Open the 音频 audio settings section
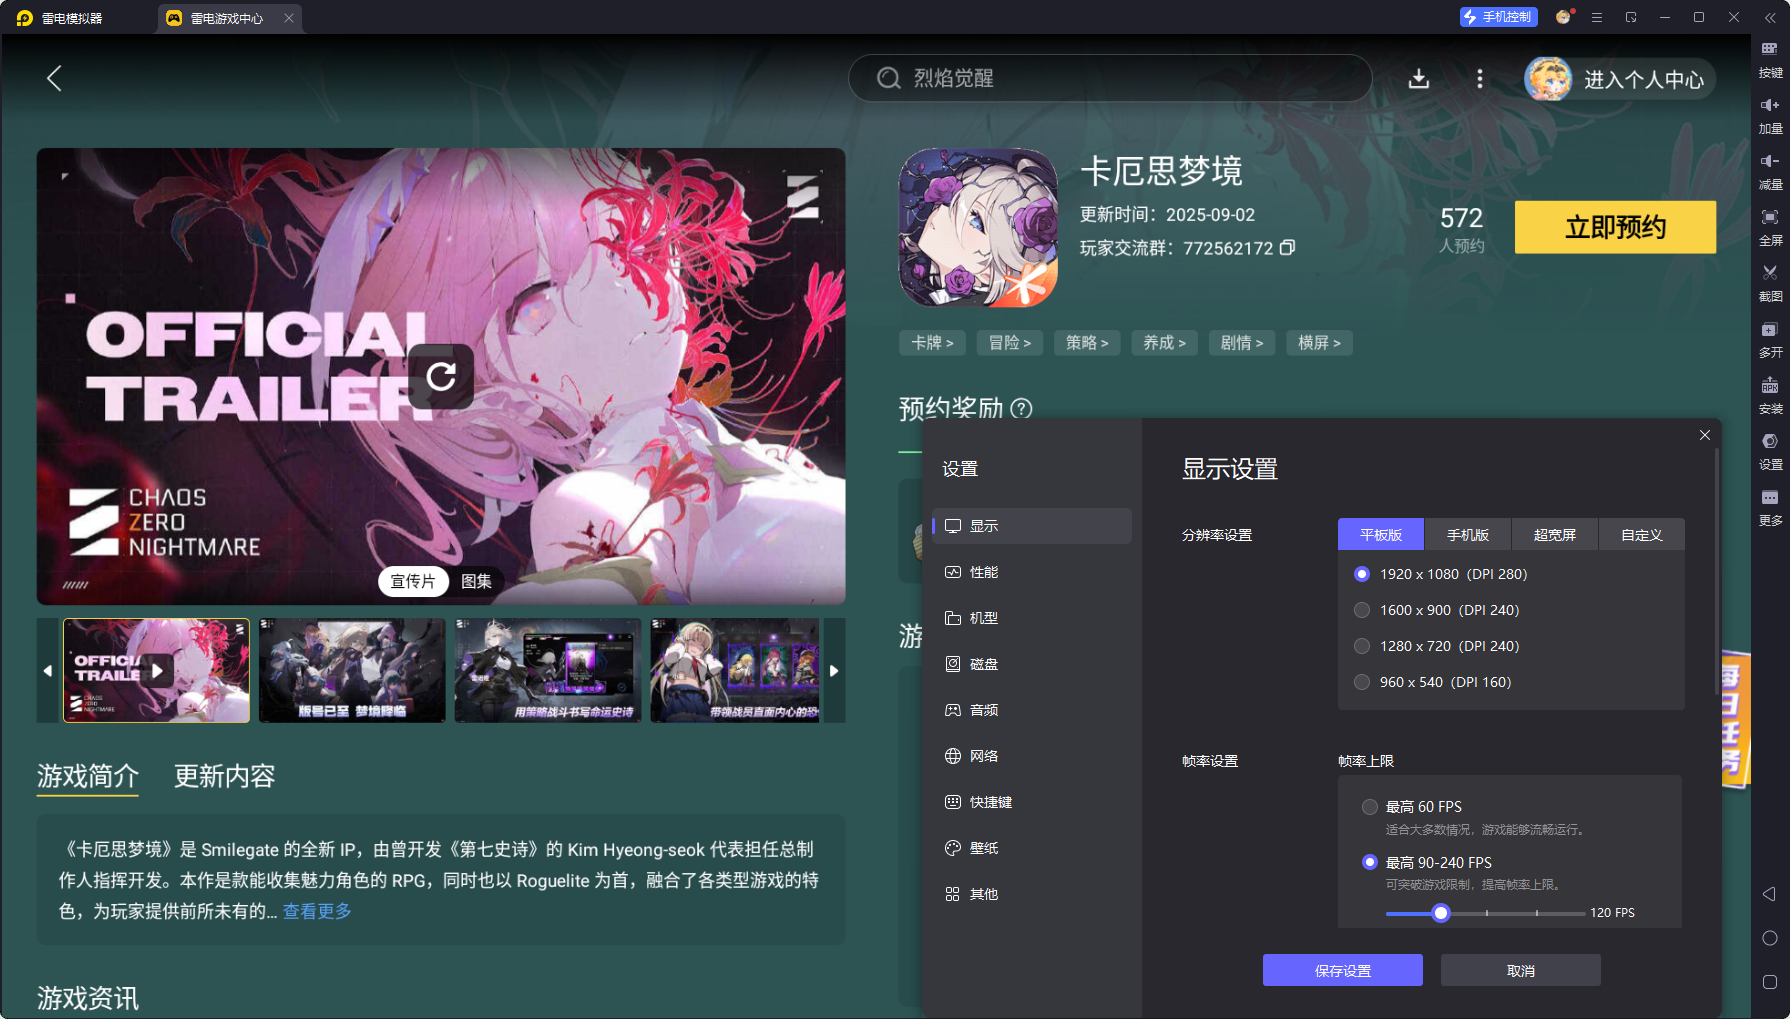Image resolution: width=1790 pixels, height=1019 pixels. tap(985, 710)
